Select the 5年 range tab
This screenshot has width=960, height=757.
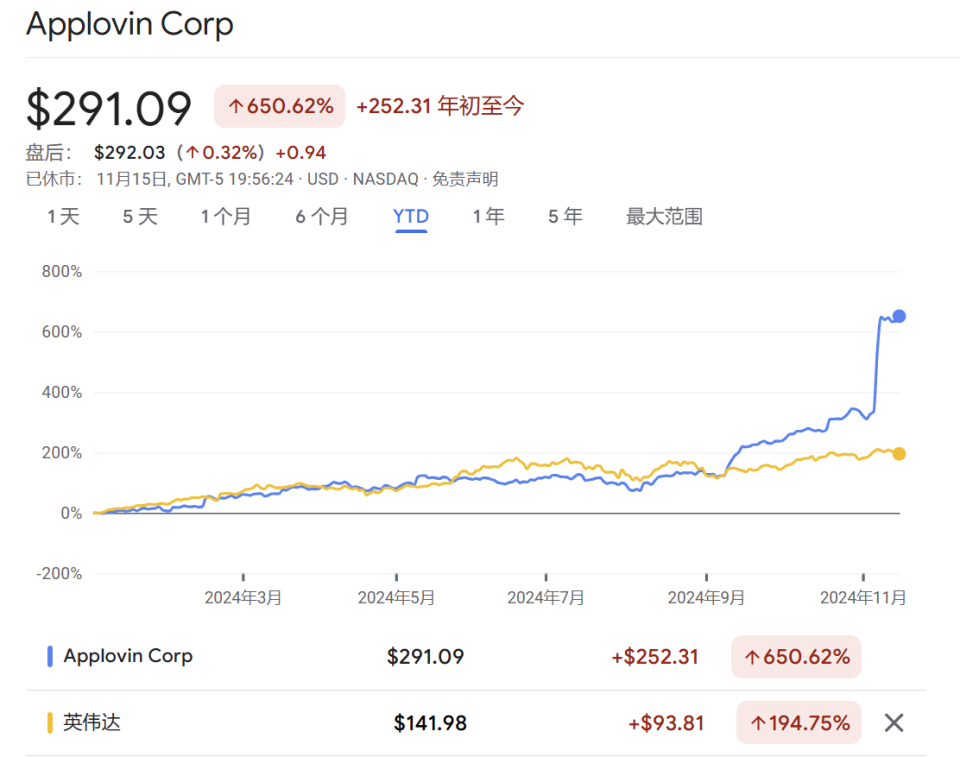[x=565, y=216]
